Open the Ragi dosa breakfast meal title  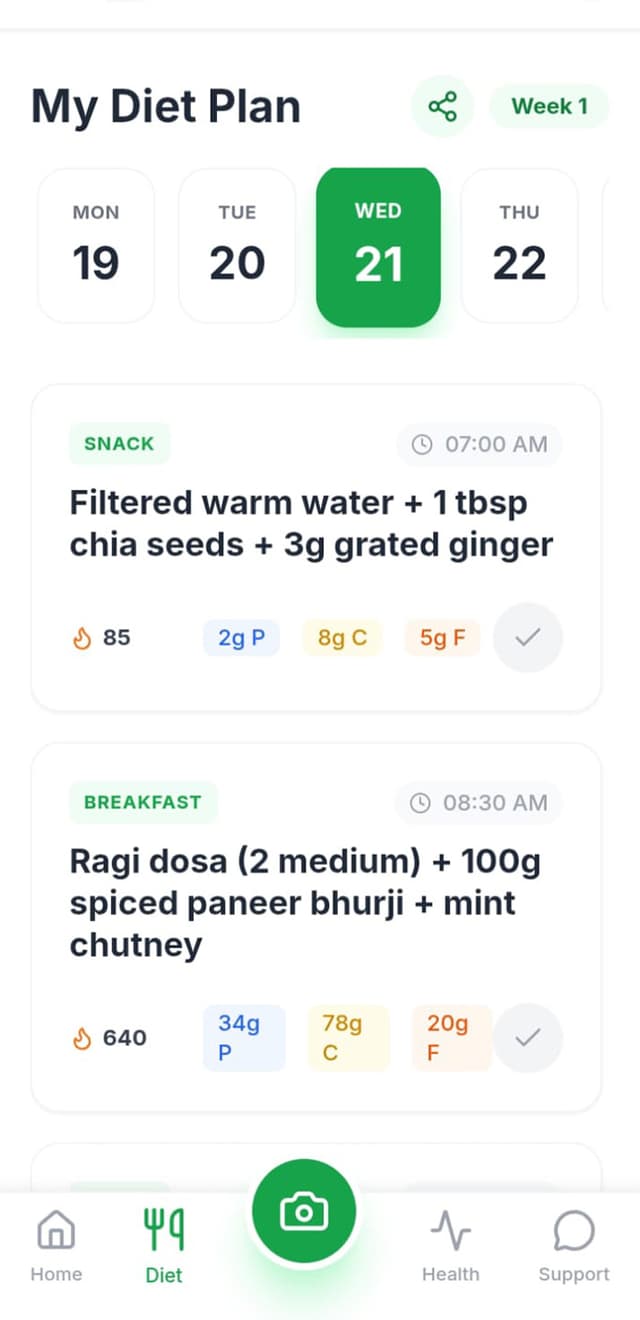305,902
